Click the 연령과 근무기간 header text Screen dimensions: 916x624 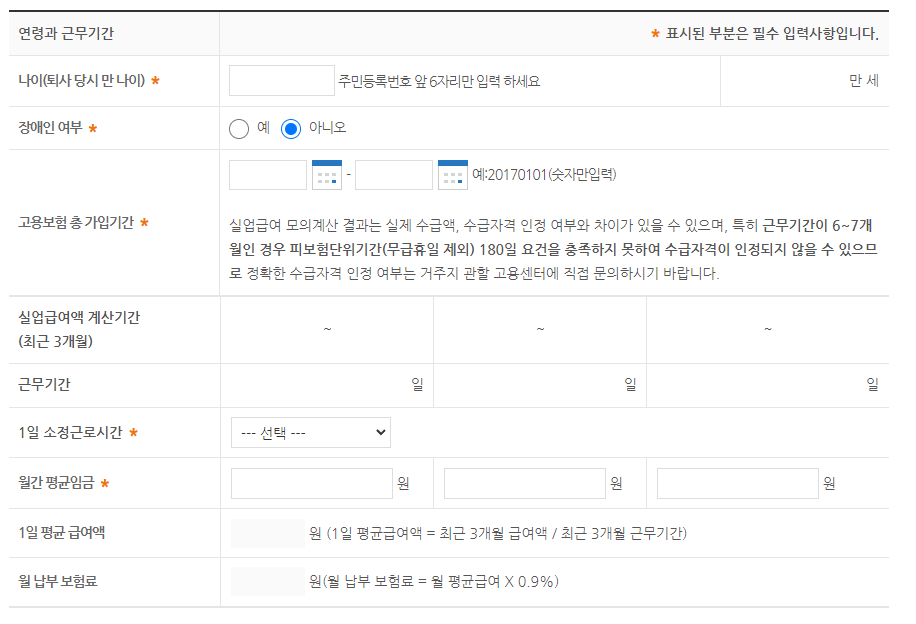click(x=66, y=33)
